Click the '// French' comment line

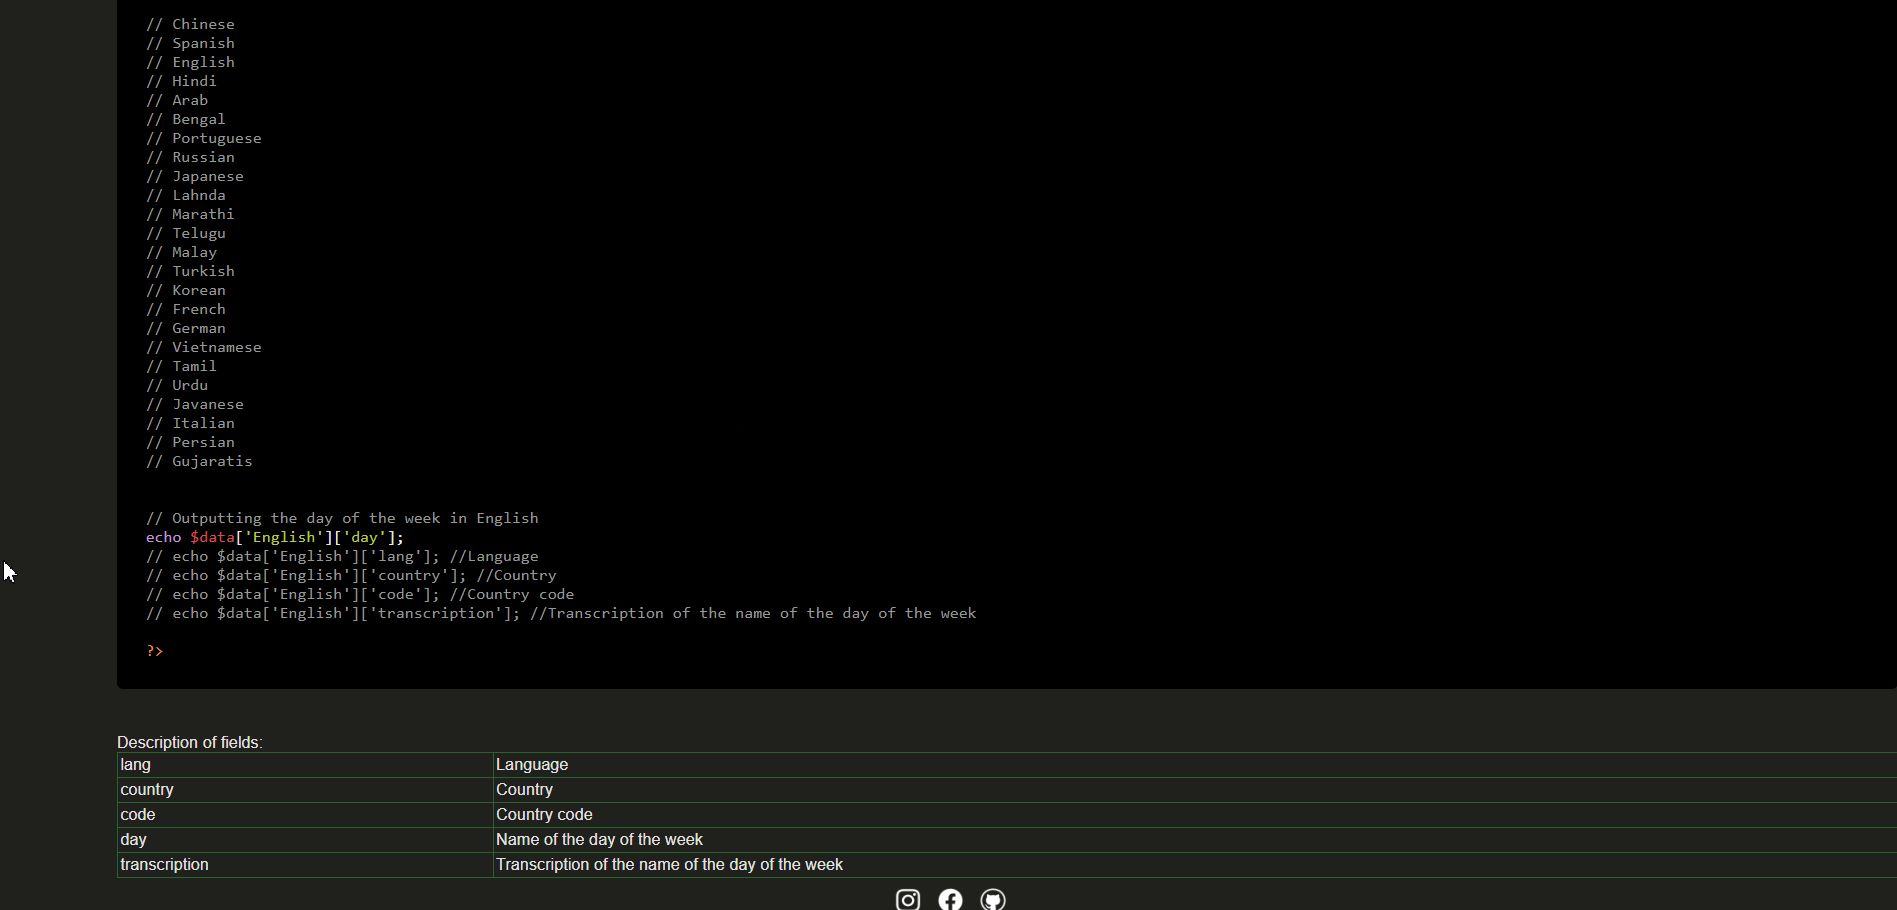pos(186,309)
